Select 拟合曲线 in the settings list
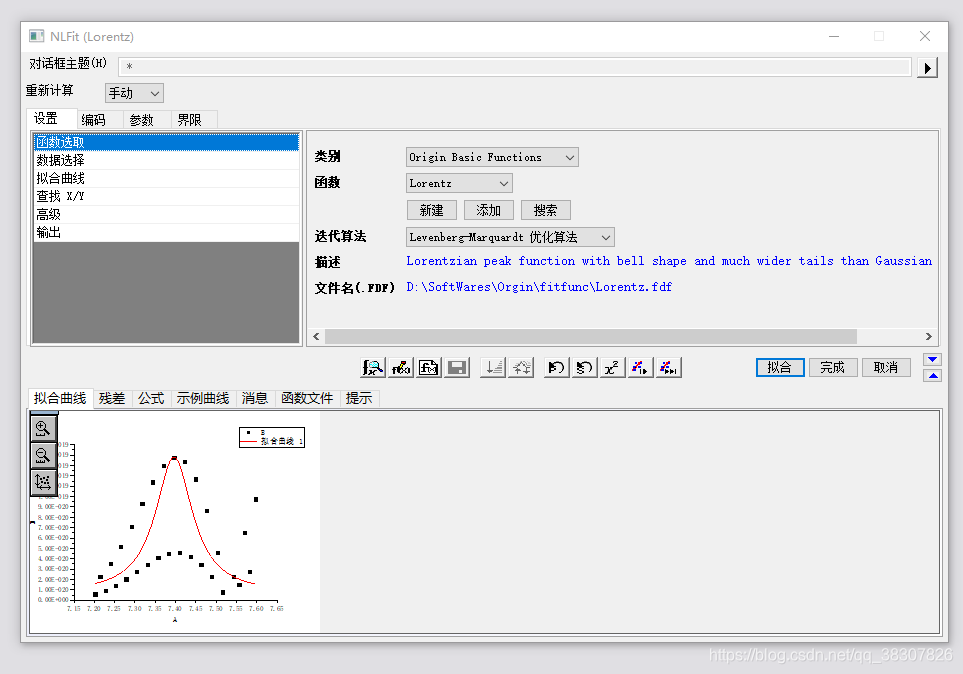This screenshot has width=963, height=674. [x=166, y=178]
